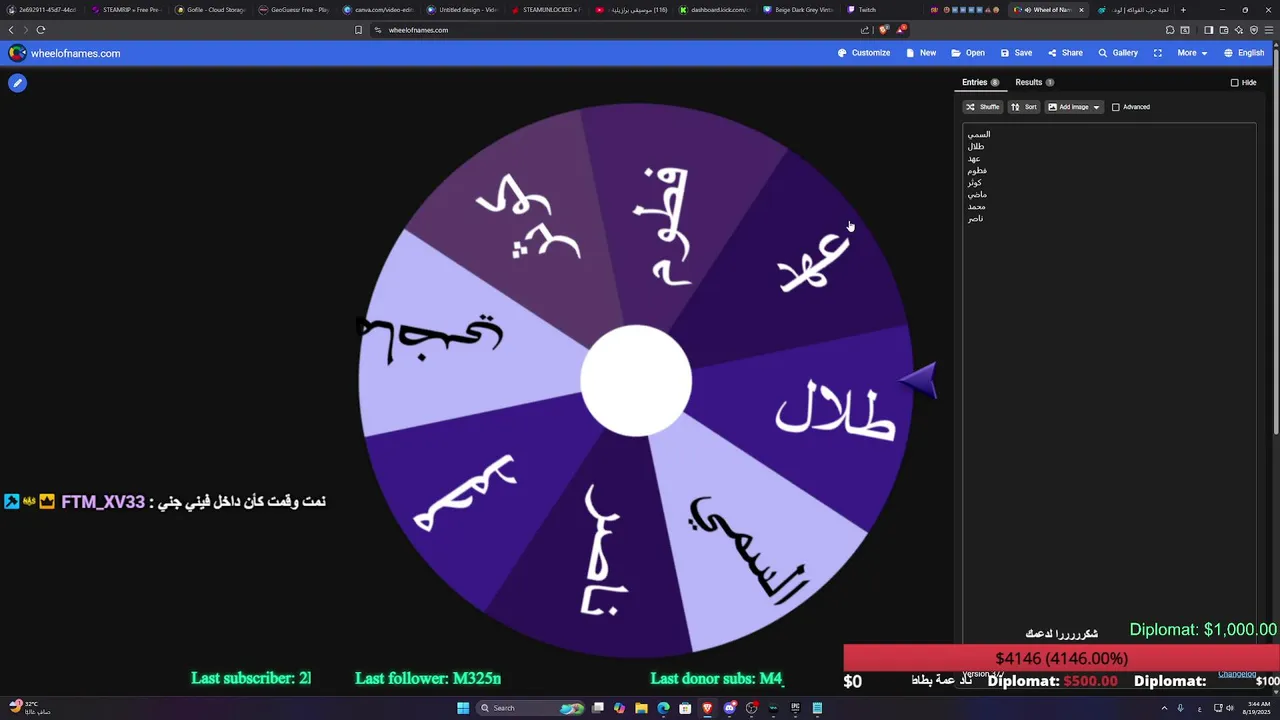Reload the page
Screen dimensions: 1280x720
click(41, 30)
